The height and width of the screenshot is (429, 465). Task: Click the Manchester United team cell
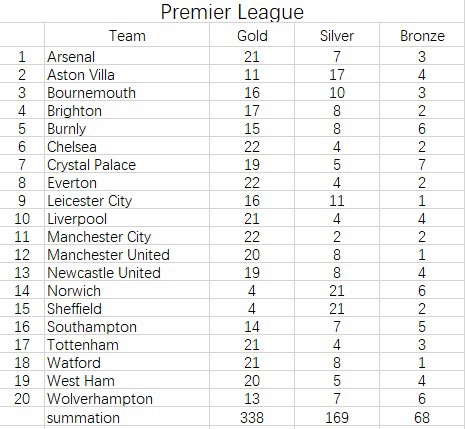tap(127, 254)
